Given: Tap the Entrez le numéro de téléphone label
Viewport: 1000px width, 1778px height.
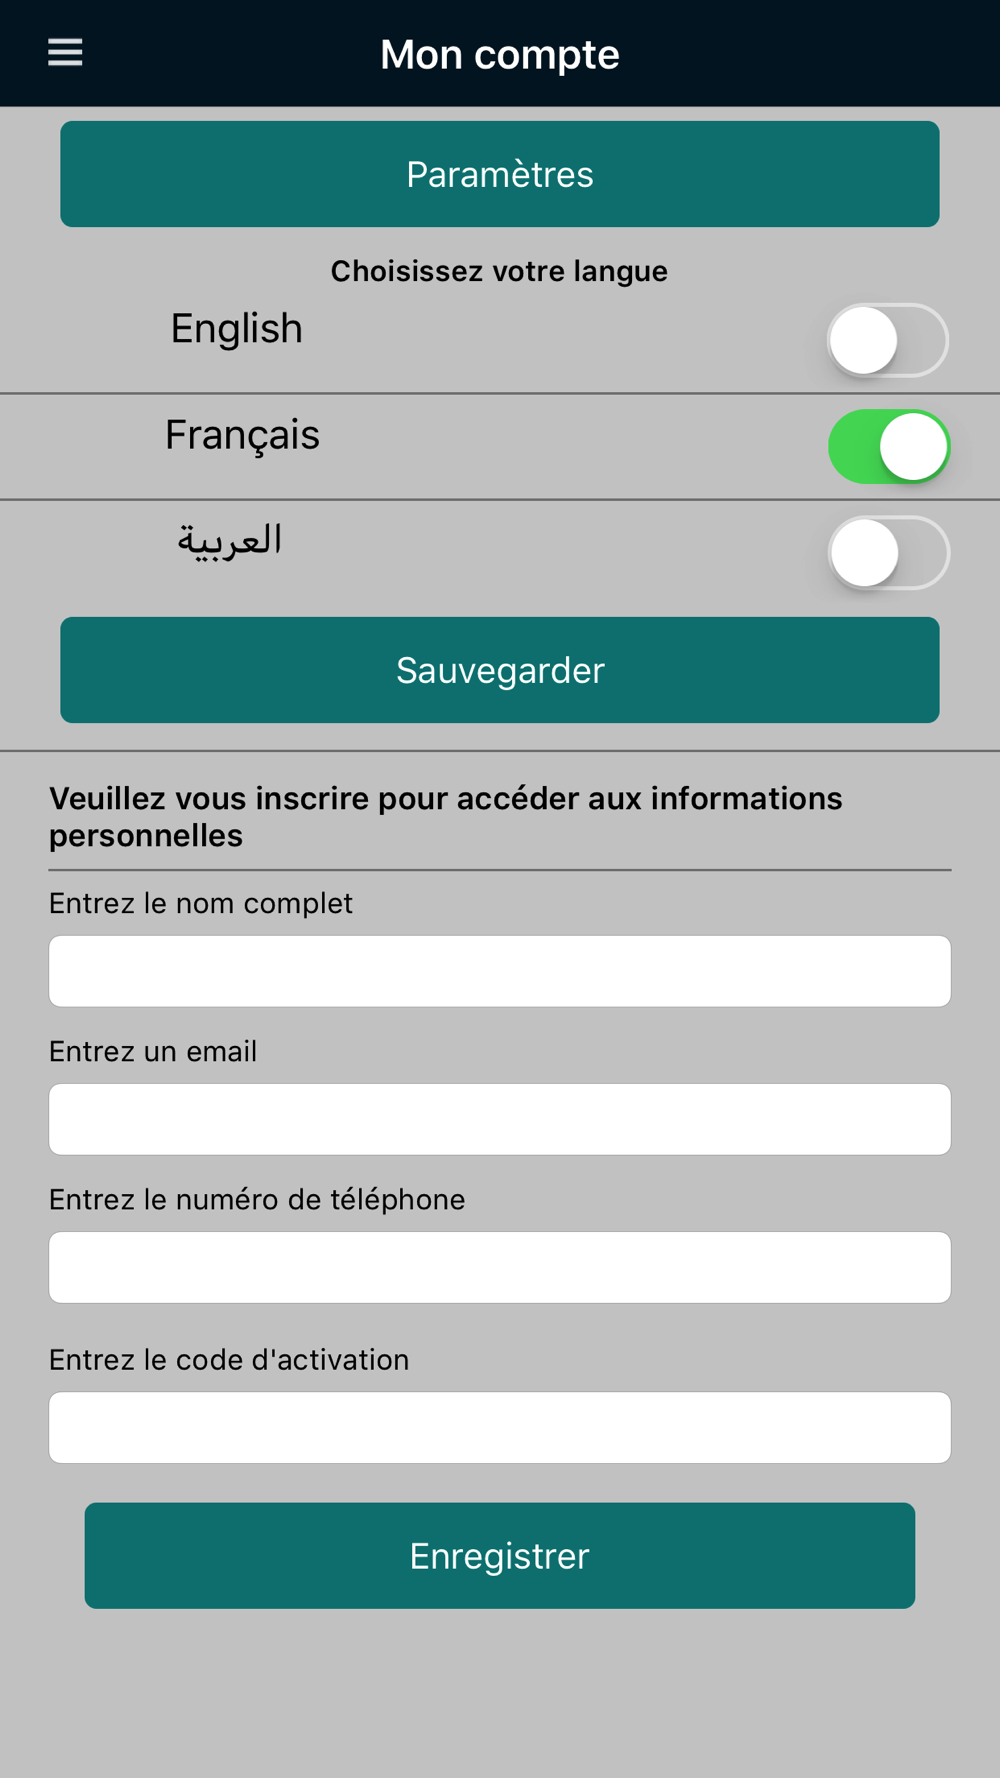Looking at the screenshot, I should pyautogui.click(x=257, y=1199).
